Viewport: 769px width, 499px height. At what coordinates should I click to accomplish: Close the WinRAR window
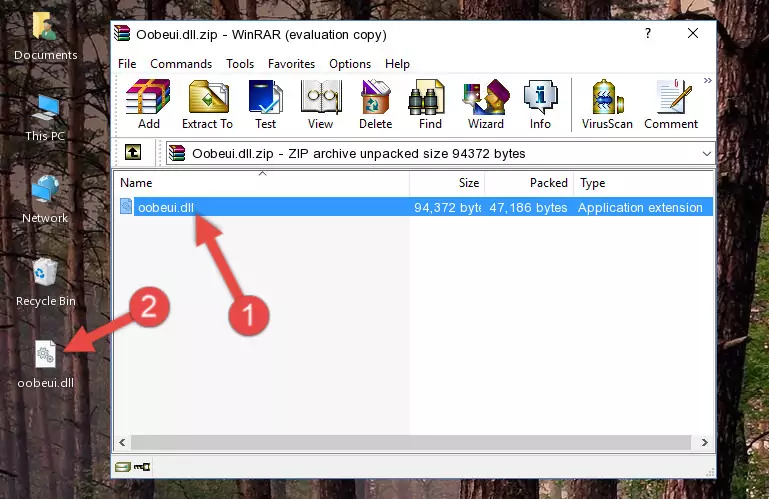pyautogui.click(x=693, y=33)
